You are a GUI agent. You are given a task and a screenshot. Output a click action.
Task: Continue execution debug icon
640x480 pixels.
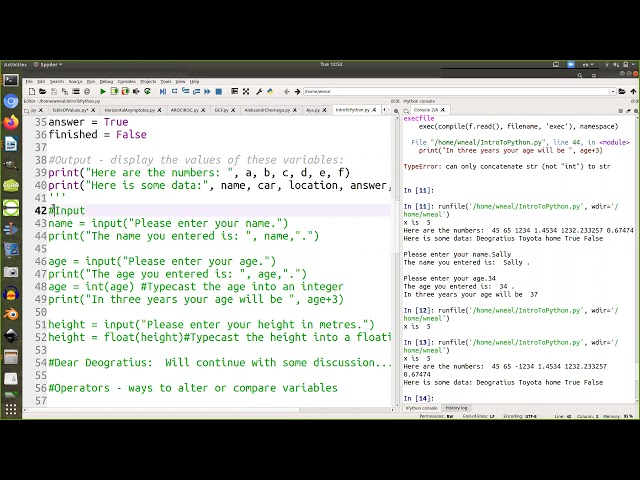(207, 91)
